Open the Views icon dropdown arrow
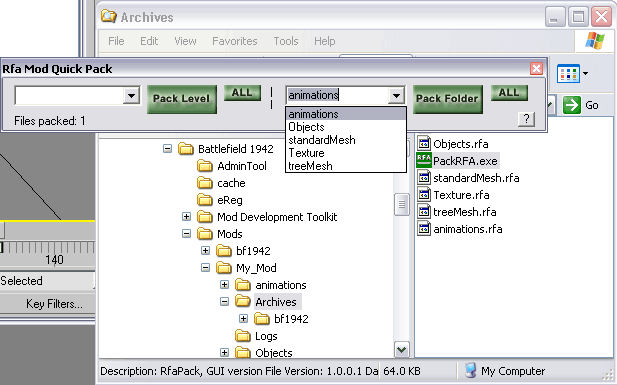617x385 pixels. click(x=586, y=73)
